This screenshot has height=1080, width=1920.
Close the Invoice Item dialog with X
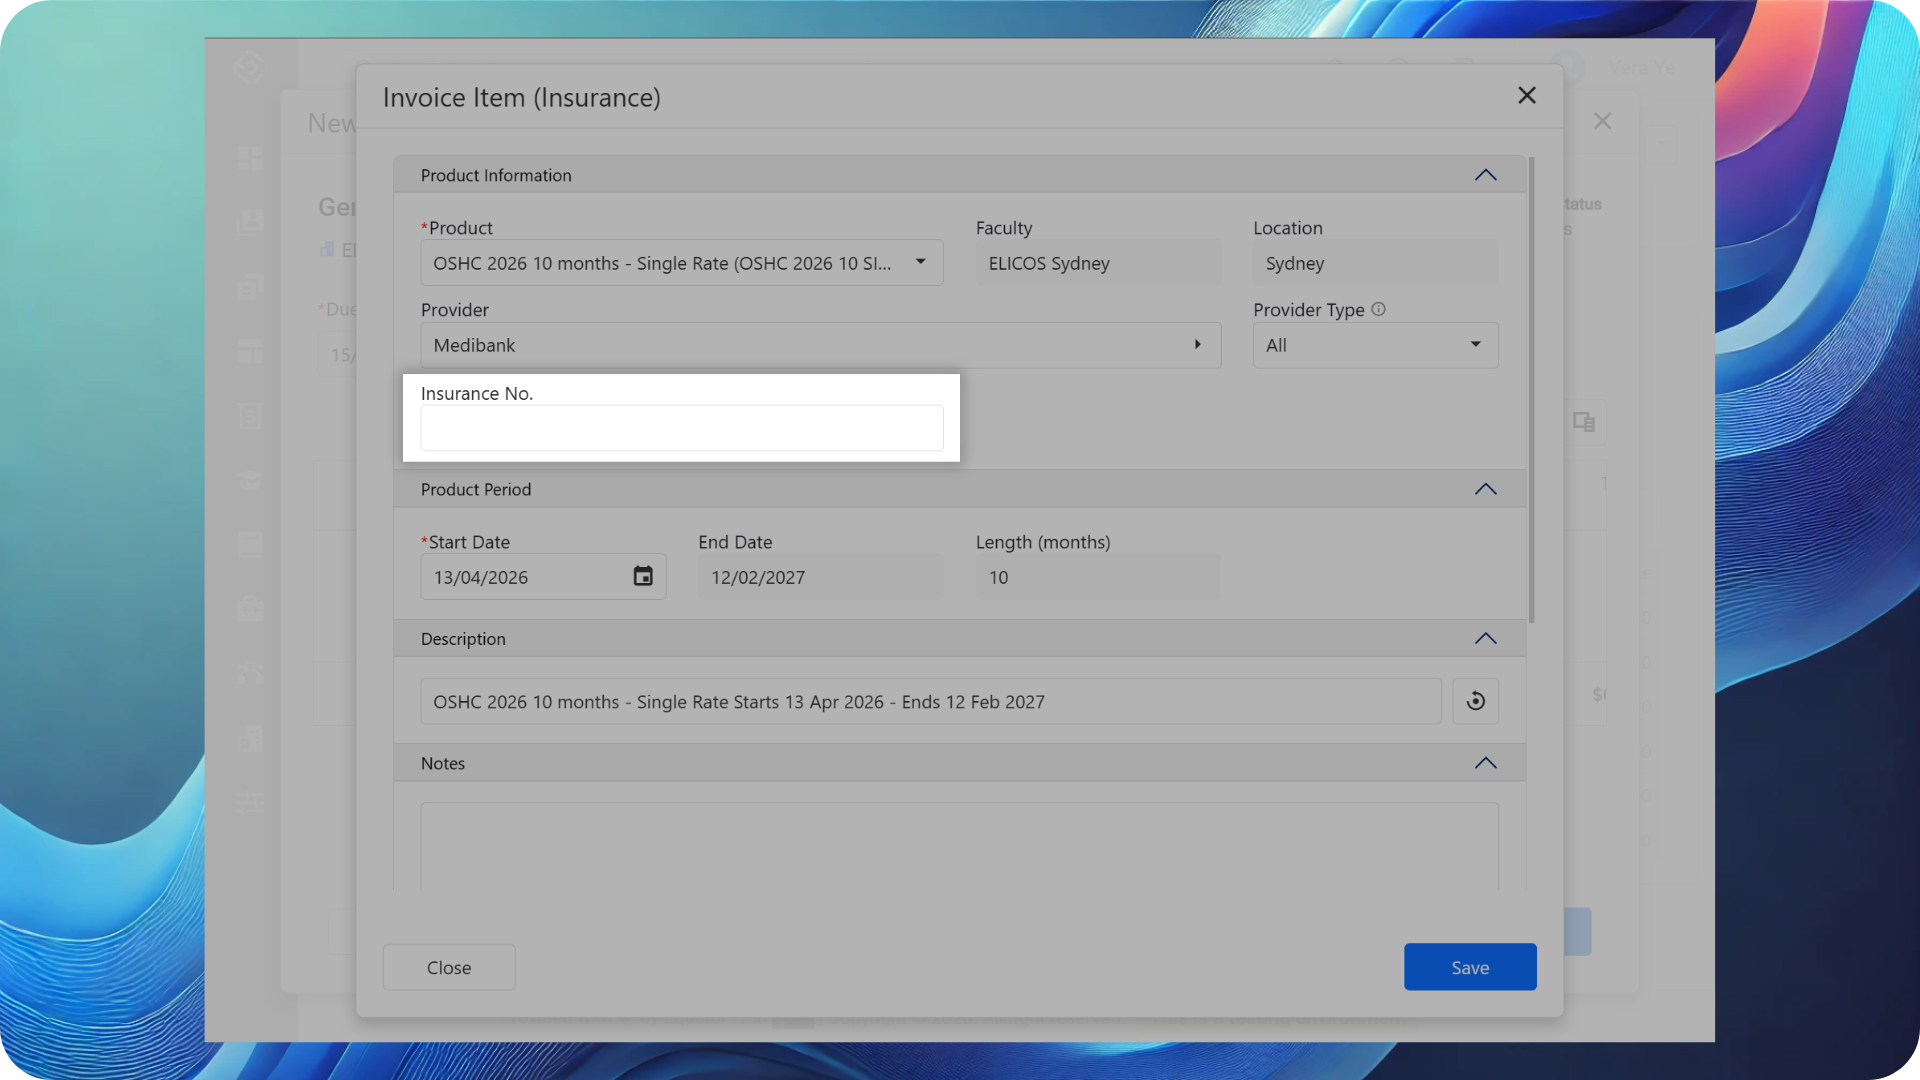1526,96
